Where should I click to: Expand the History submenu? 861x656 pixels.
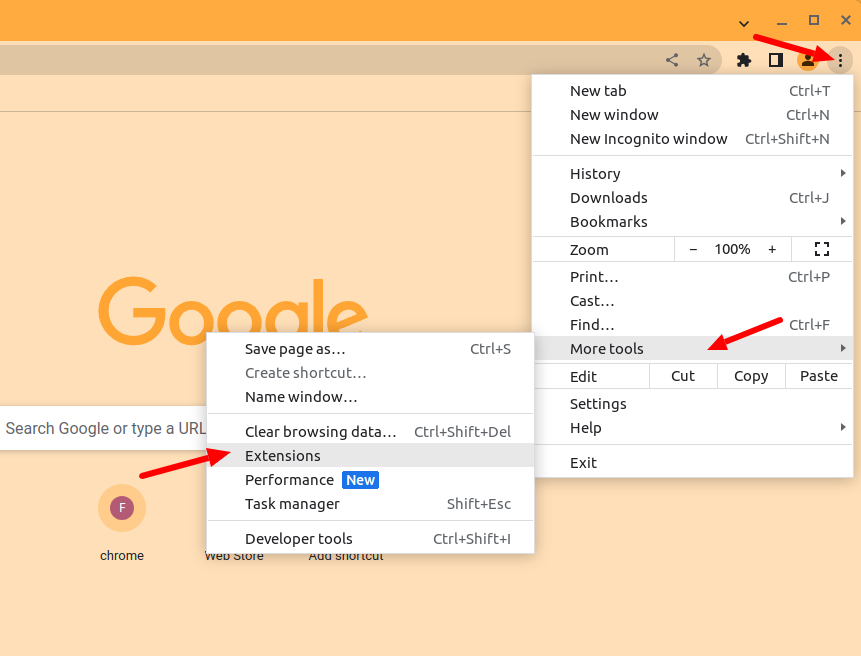pyautogui.click(x=692, y=173)
